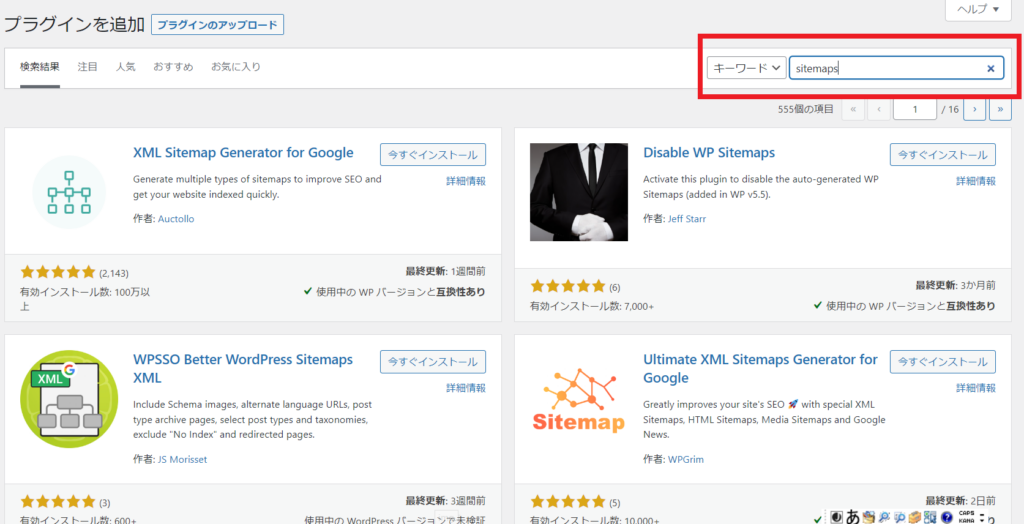Screen dimensions: 1024x524
Task: Open the IME help question mark icon
Action: coord(946,517)
